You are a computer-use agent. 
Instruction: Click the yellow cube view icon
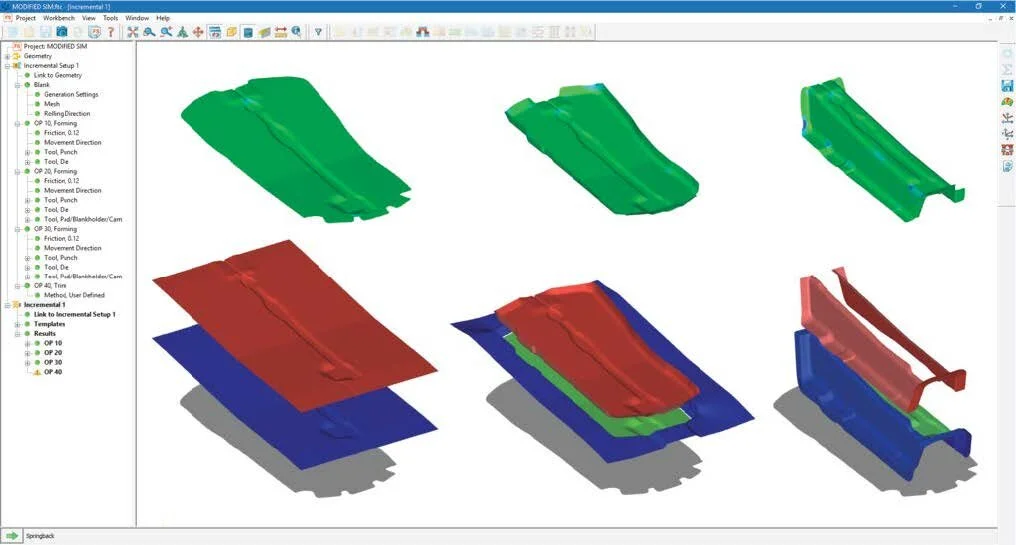(231, 31)
